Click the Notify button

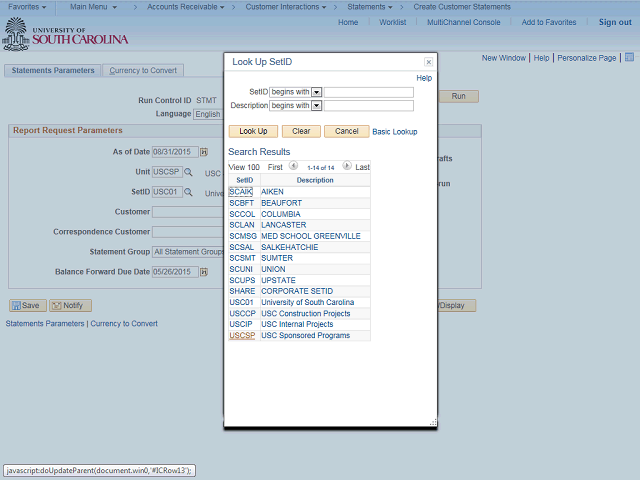70,305
